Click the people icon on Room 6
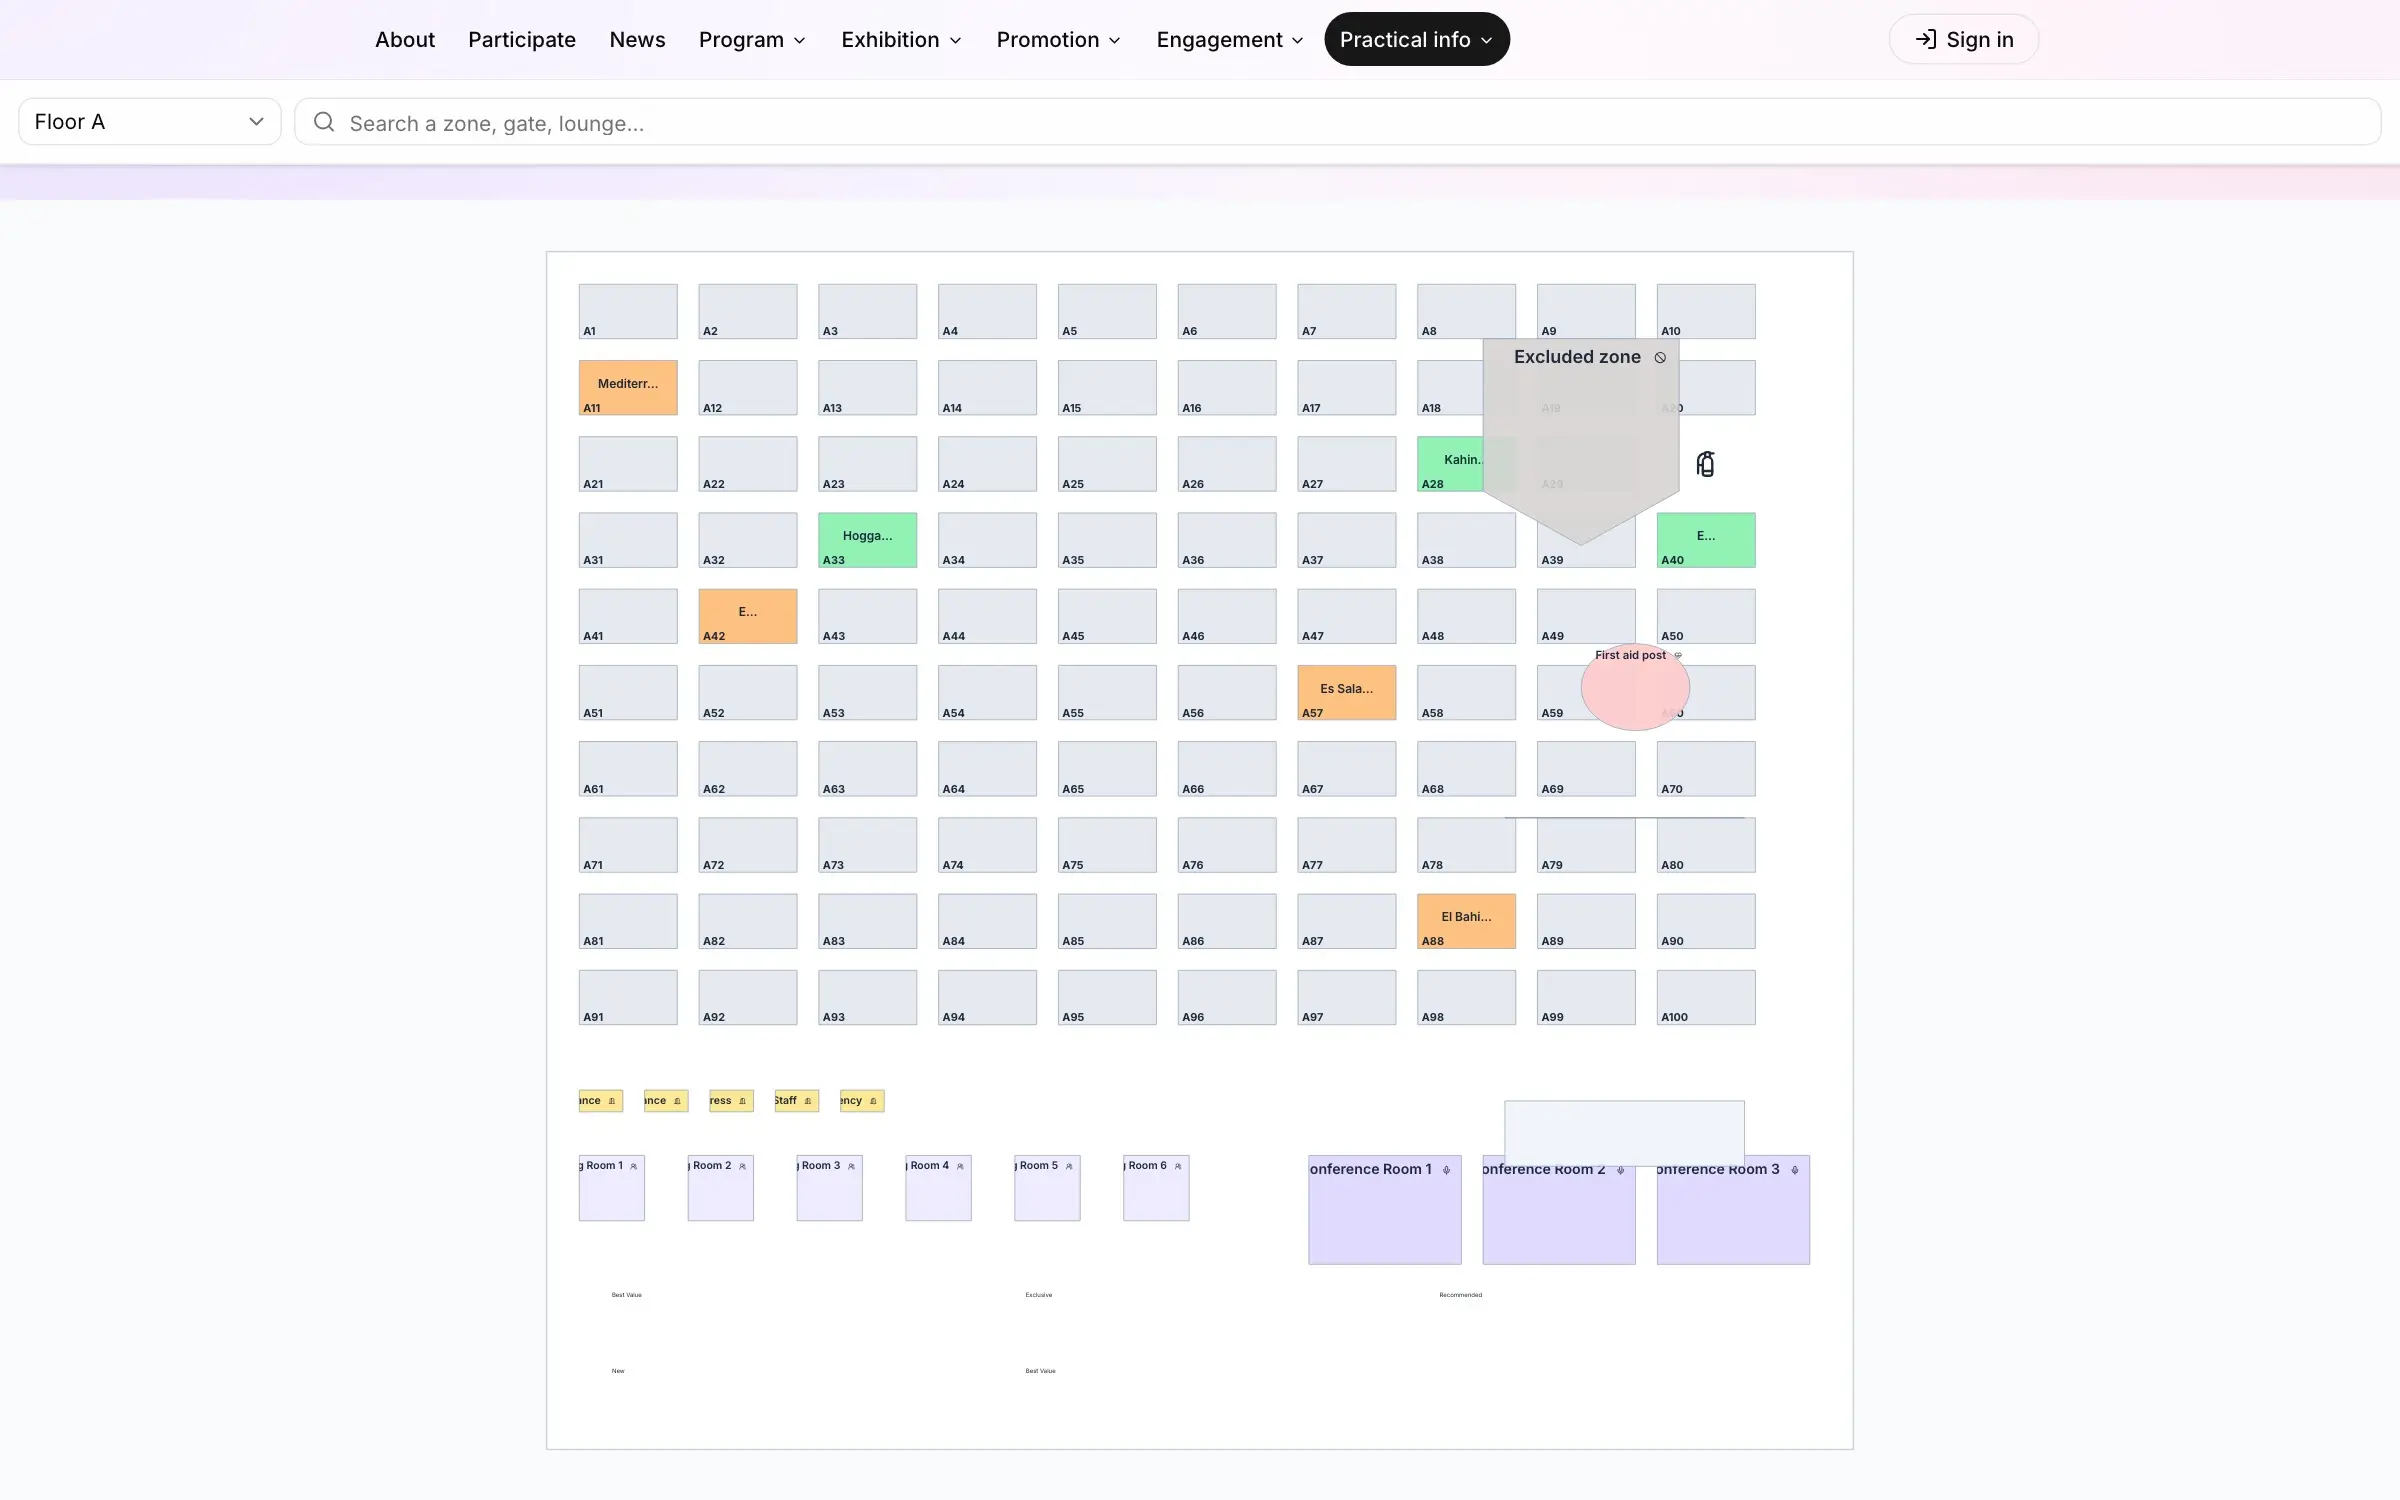Image resolution: width=2400 pixels, height=1500 pixels. pos(1178,1166)
